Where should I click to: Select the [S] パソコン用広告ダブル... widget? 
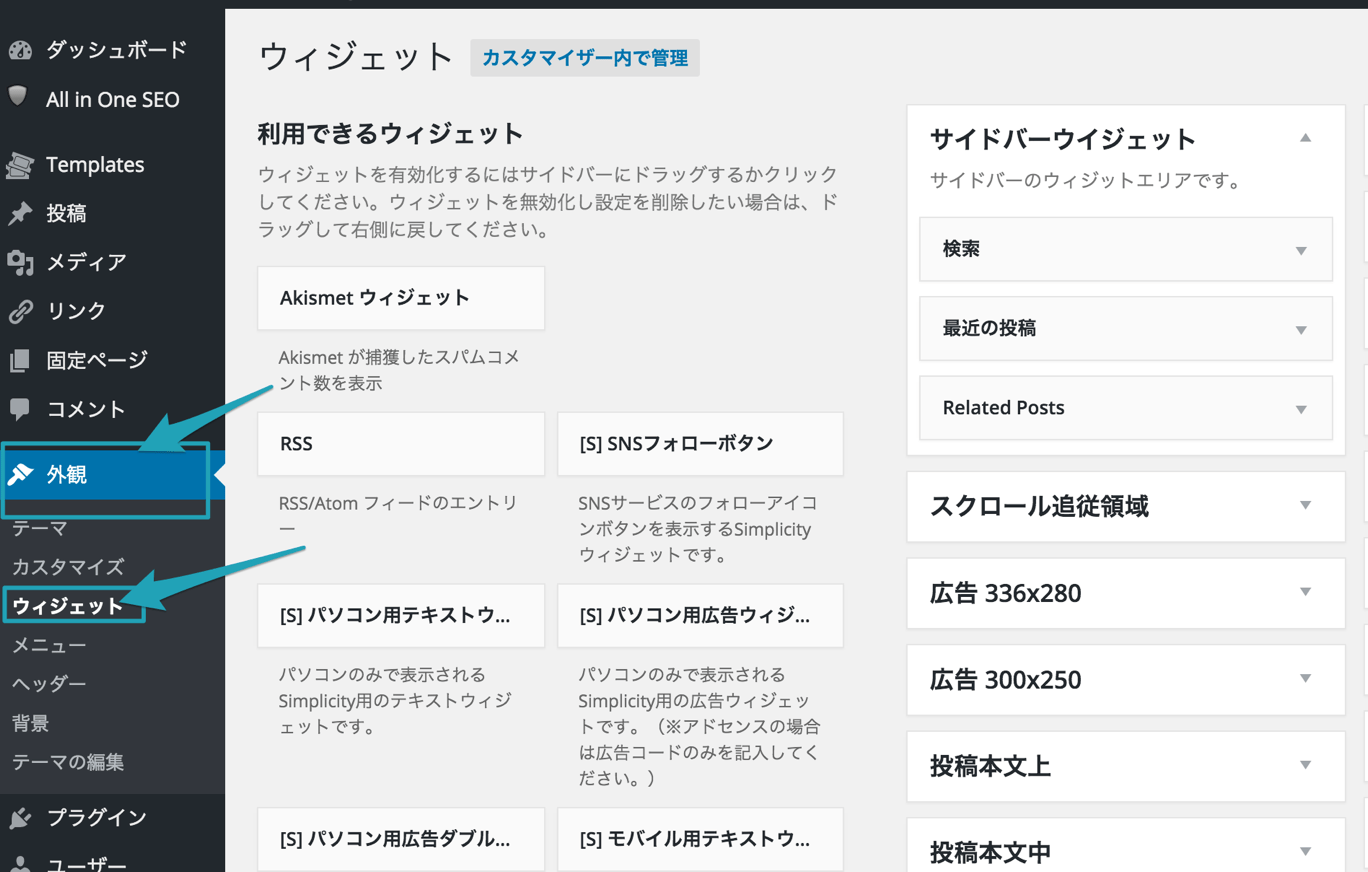(401, 840)
